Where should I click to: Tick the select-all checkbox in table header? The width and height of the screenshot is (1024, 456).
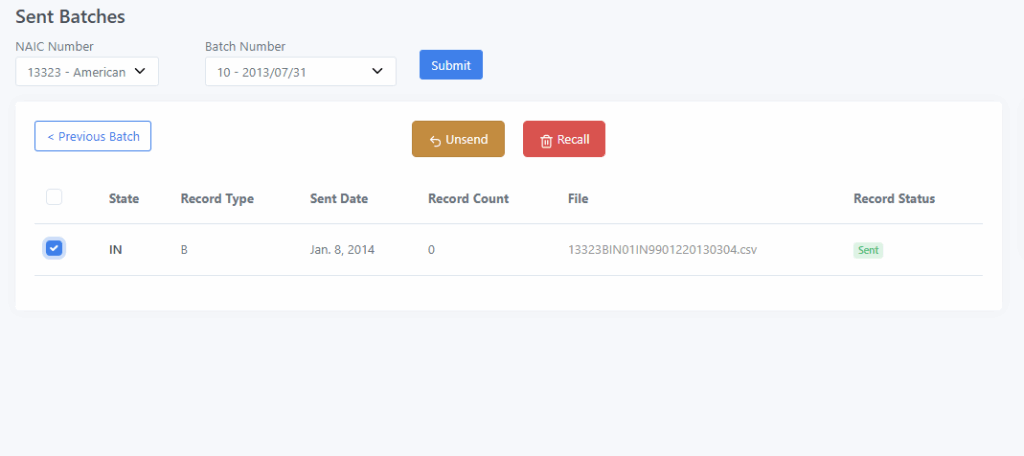click(54, 197)
